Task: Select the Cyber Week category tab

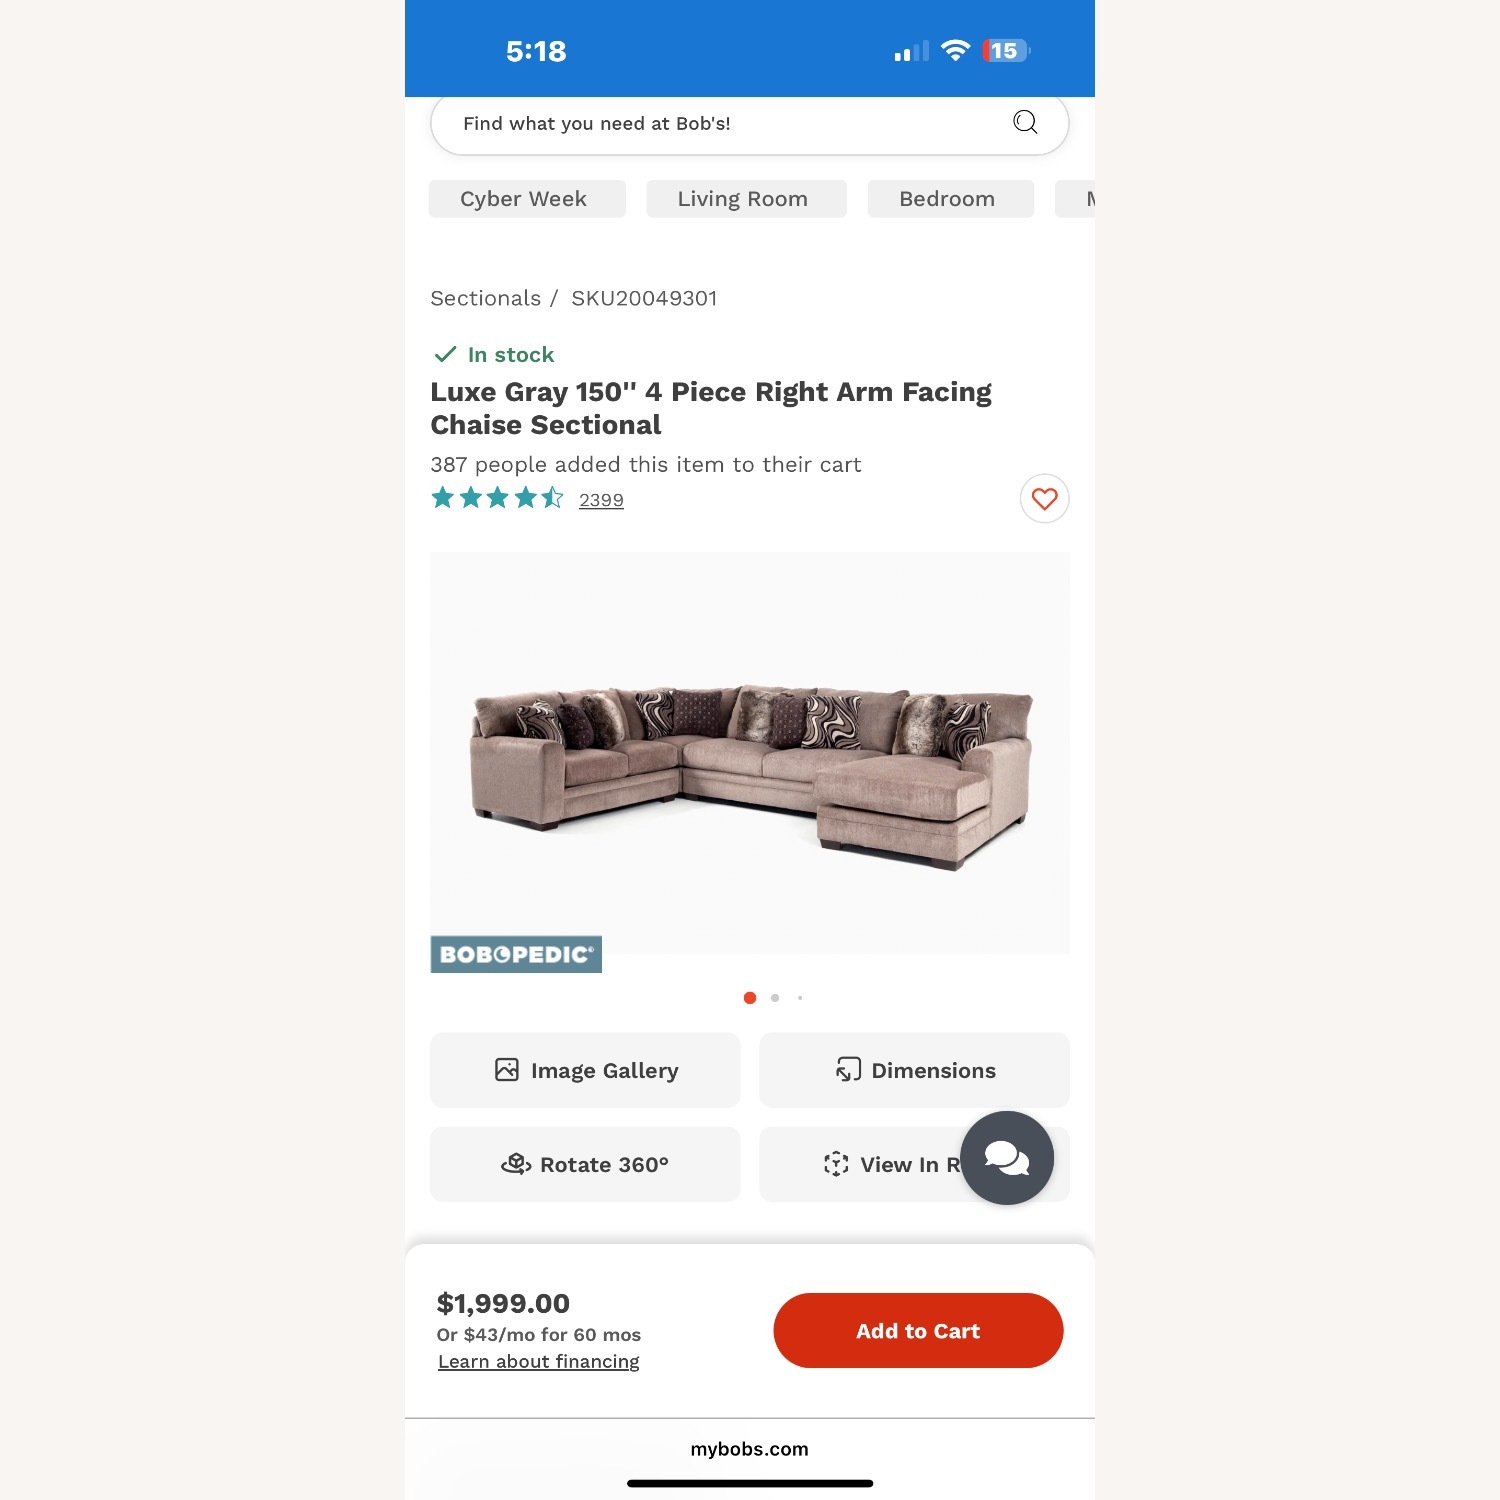Action: coord(527,199)
